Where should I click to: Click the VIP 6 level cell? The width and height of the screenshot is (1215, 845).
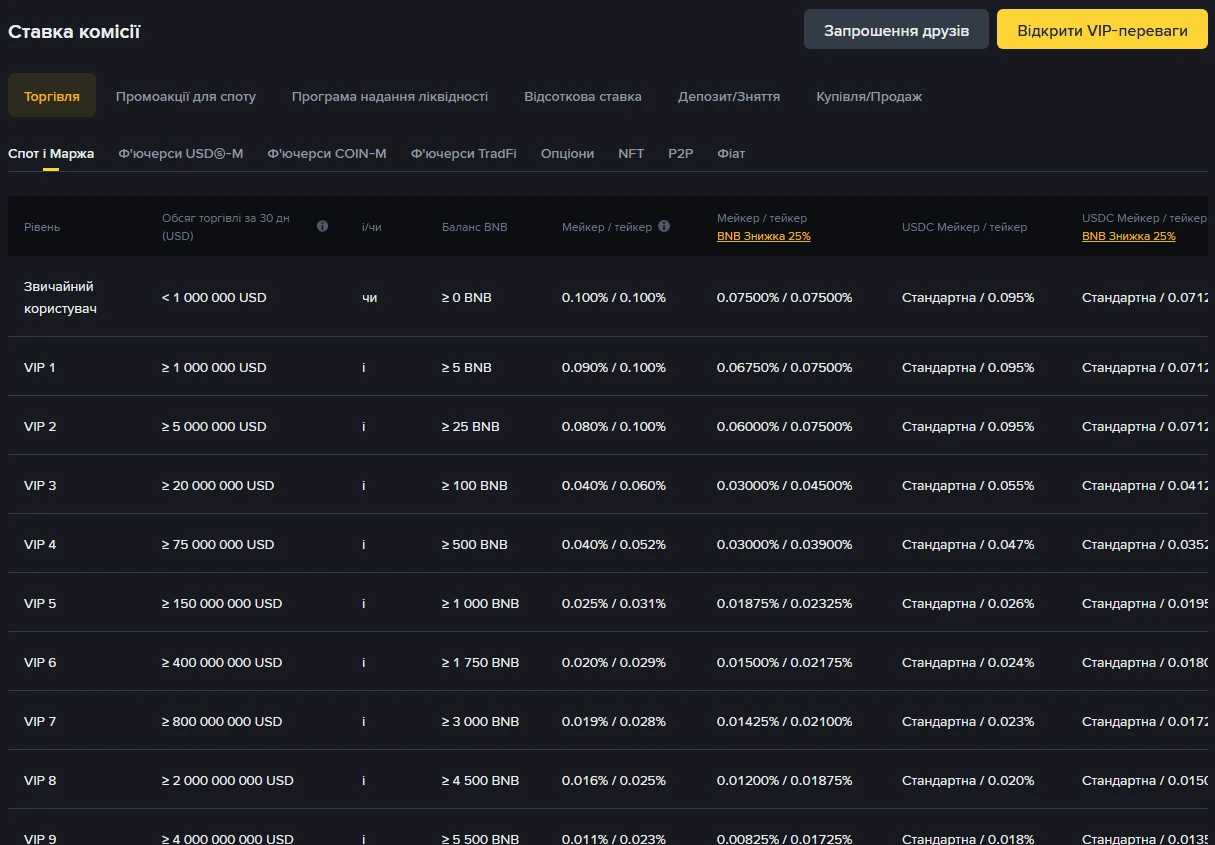tap(40, 662)
